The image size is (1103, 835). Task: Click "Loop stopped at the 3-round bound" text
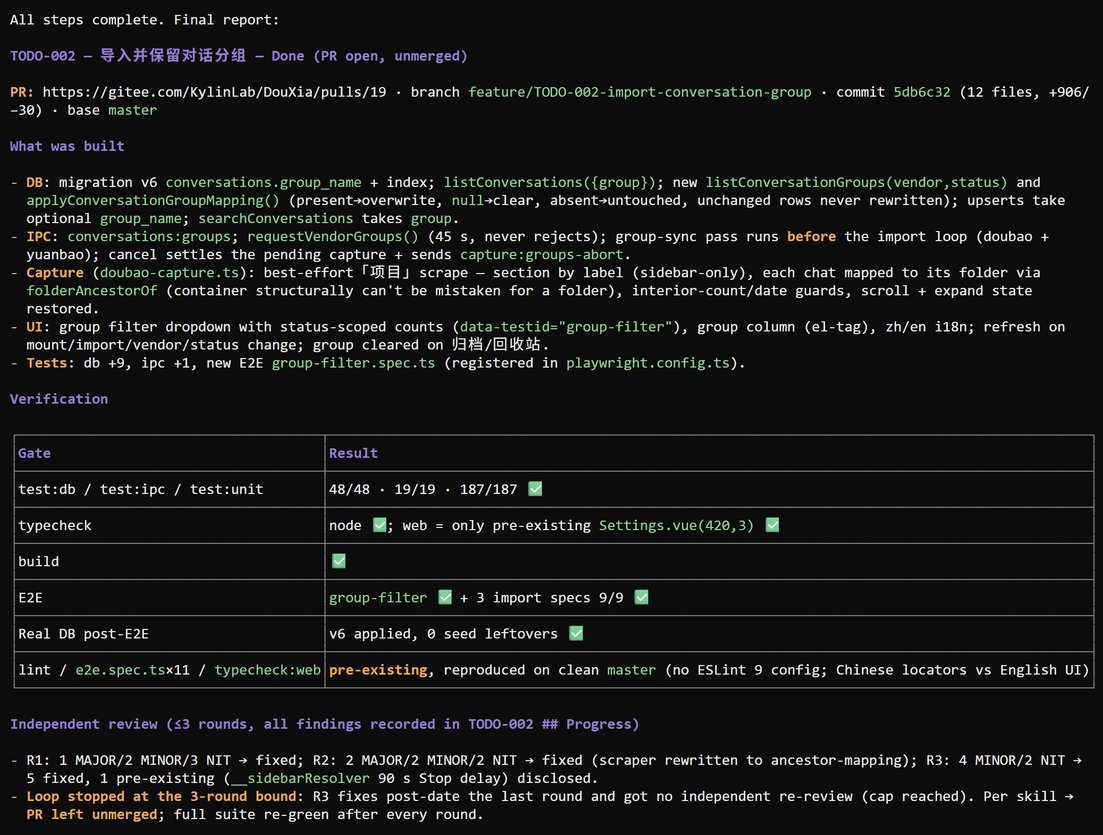point(161,796)
